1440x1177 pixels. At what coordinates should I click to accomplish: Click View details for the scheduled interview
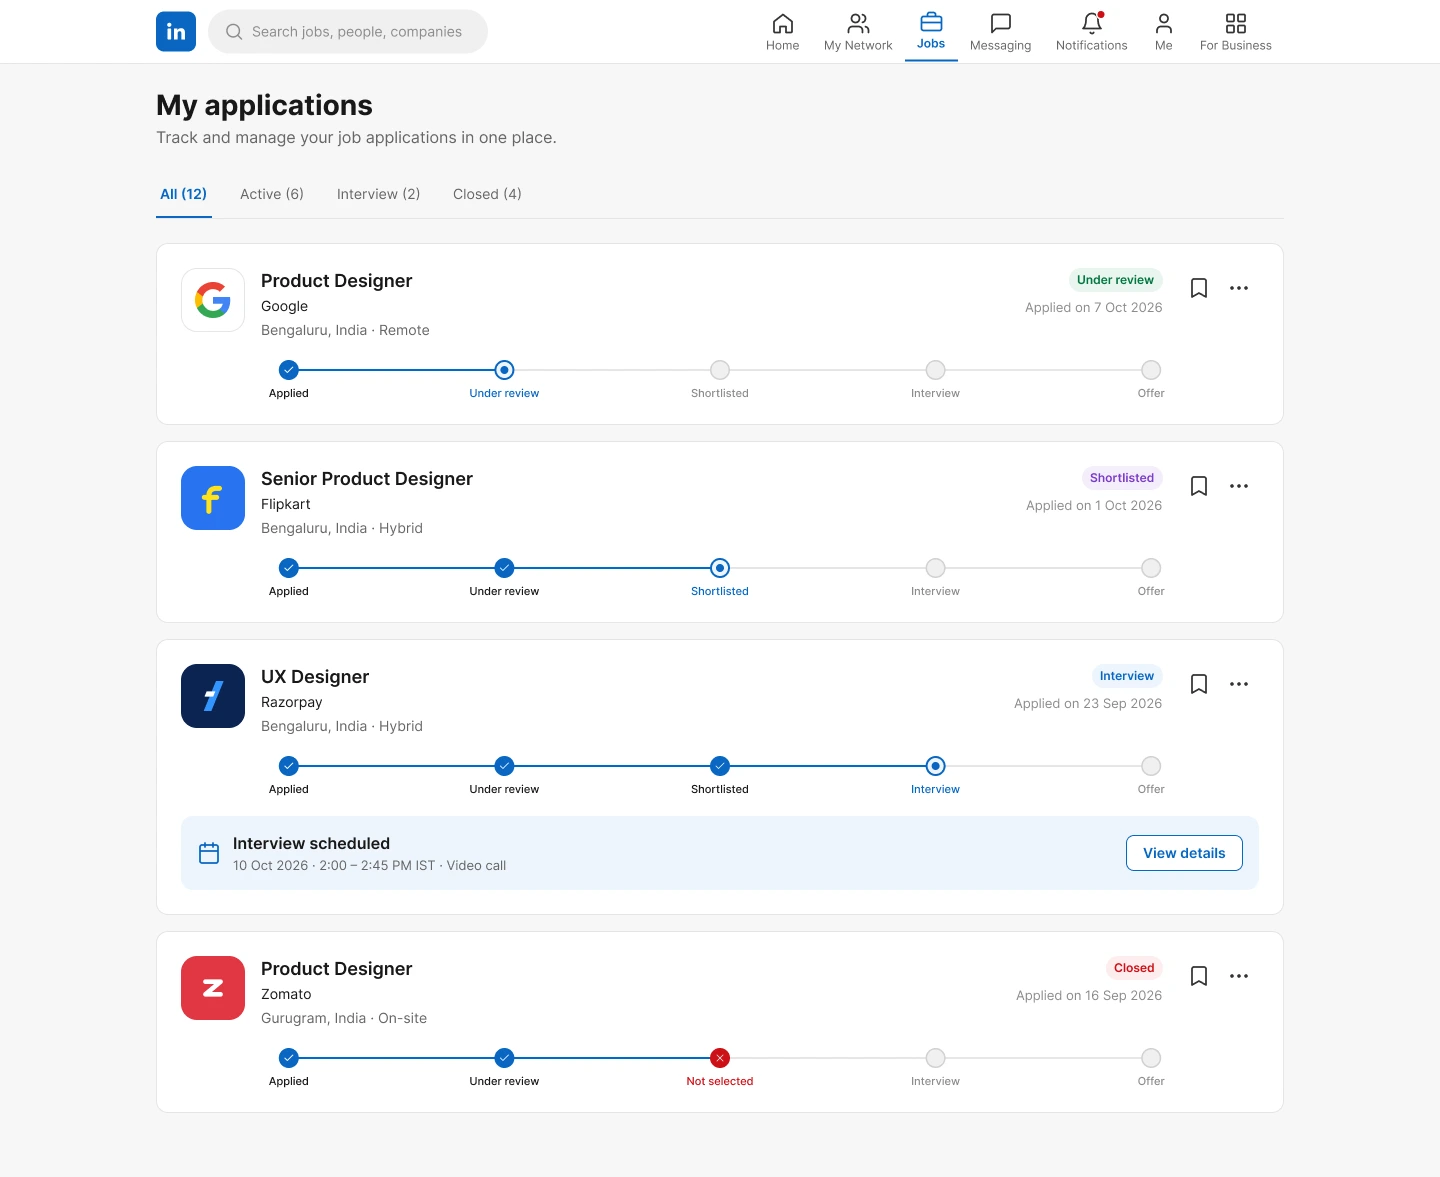[1184, 853]
